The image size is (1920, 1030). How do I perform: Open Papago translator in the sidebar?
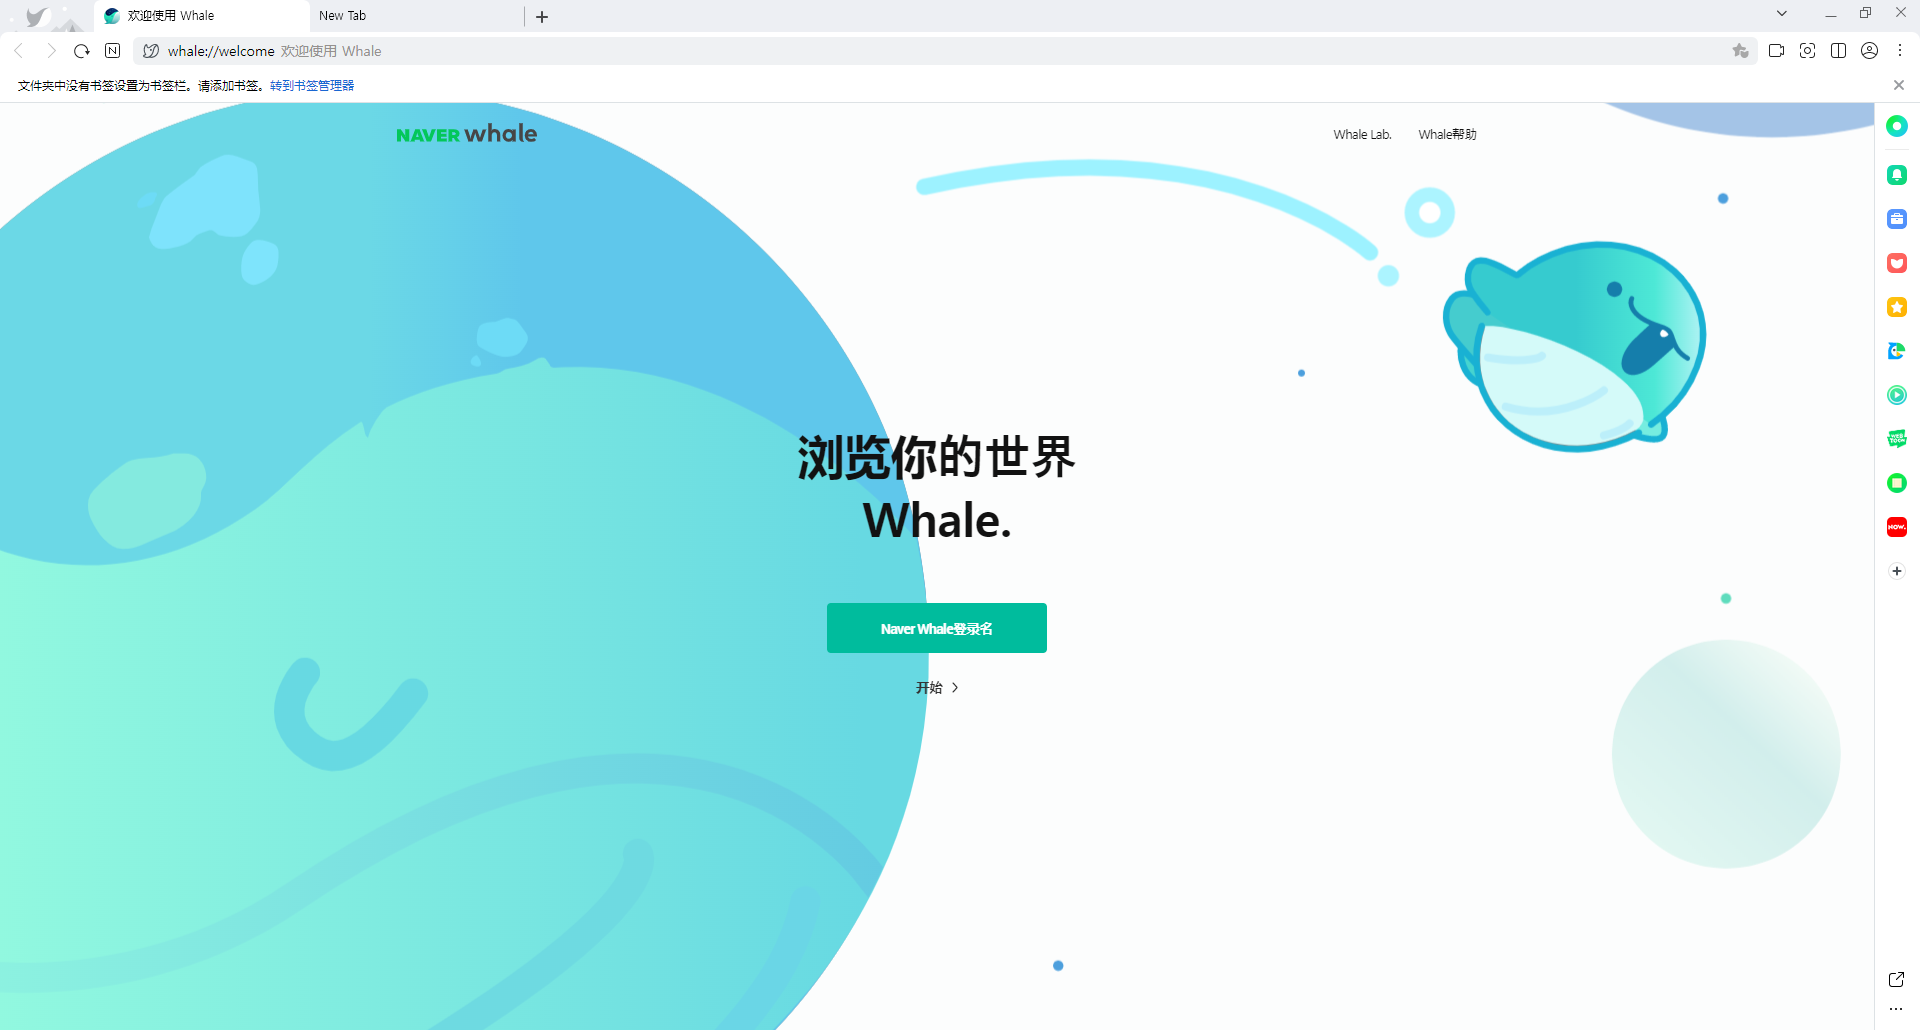click(1897, 351)
